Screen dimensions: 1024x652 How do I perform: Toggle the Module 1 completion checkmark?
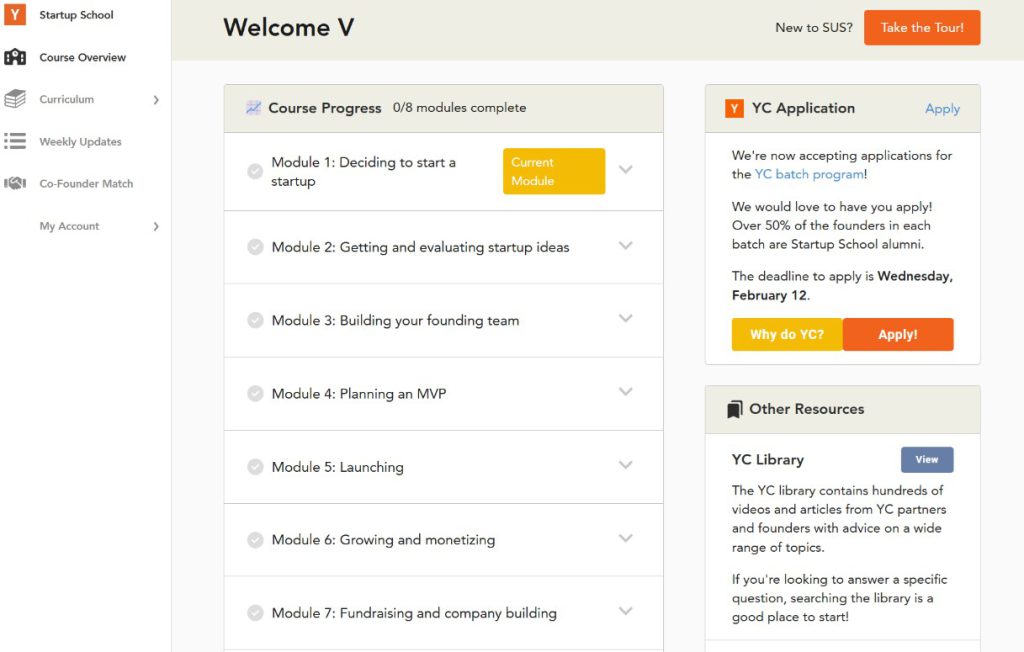(x=255, y=171)
